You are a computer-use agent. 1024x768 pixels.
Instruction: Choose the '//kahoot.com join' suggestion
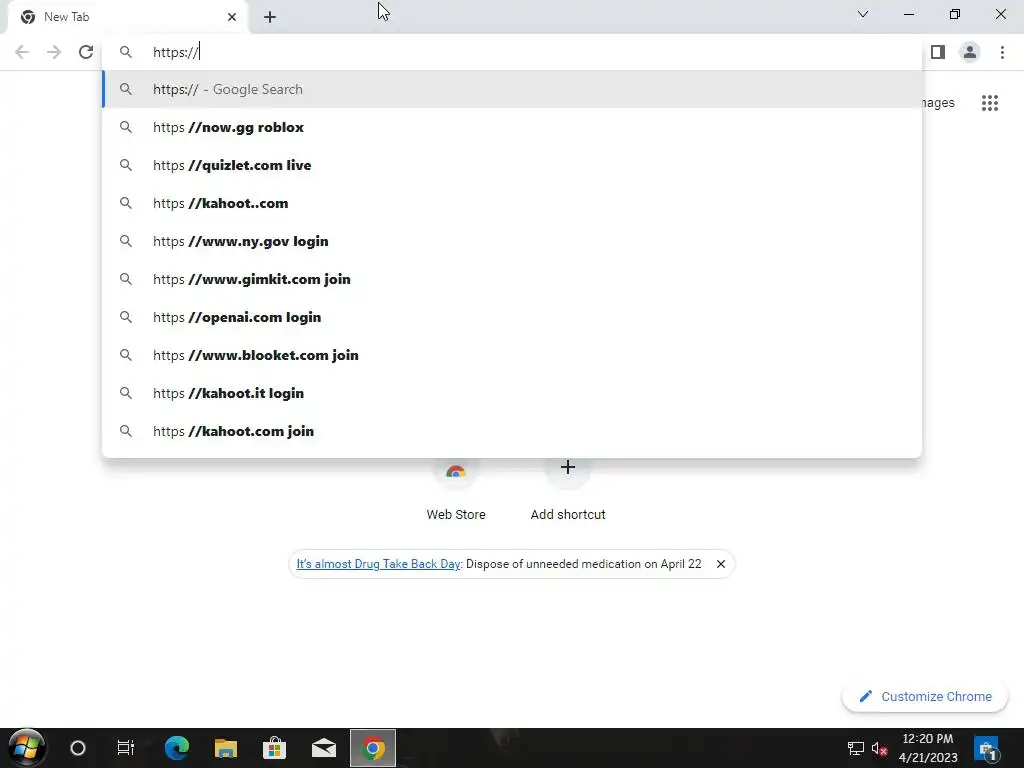click(512, 431)
